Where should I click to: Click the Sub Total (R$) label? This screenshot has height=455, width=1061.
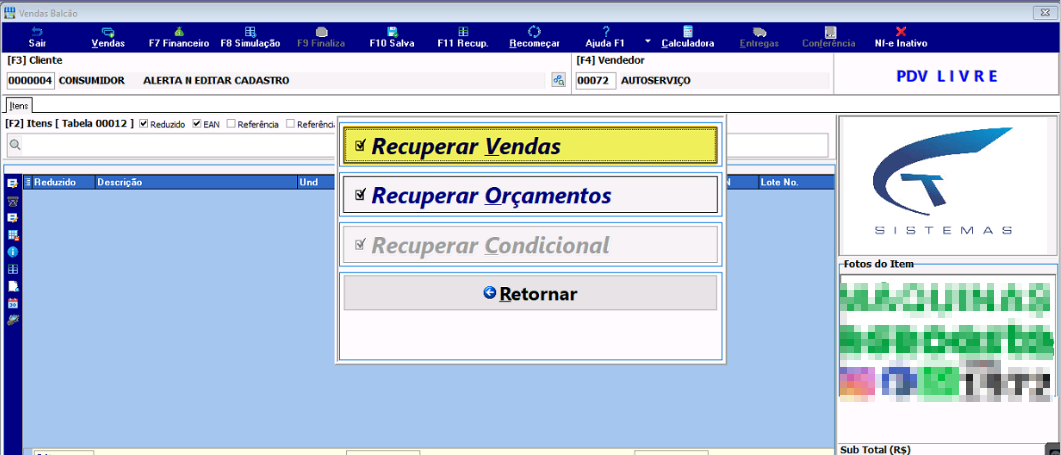[x=875, y=450]
